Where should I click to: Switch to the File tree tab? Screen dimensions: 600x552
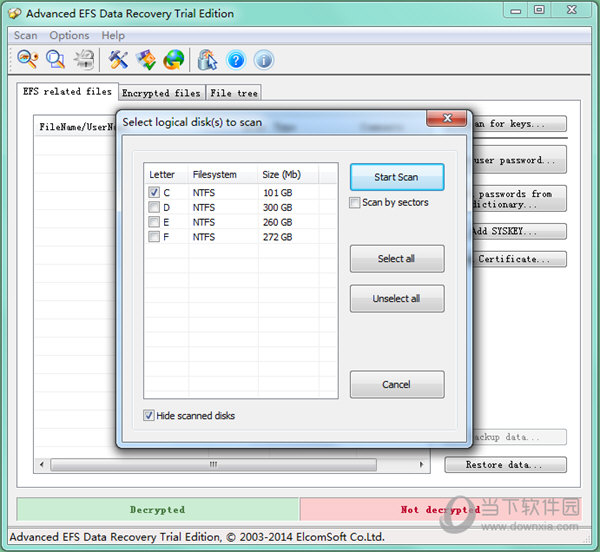233,93
